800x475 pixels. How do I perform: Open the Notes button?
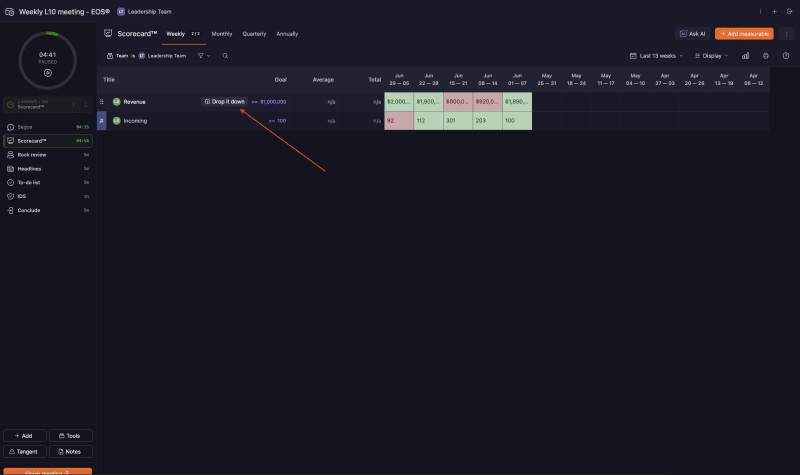point(70,452)
